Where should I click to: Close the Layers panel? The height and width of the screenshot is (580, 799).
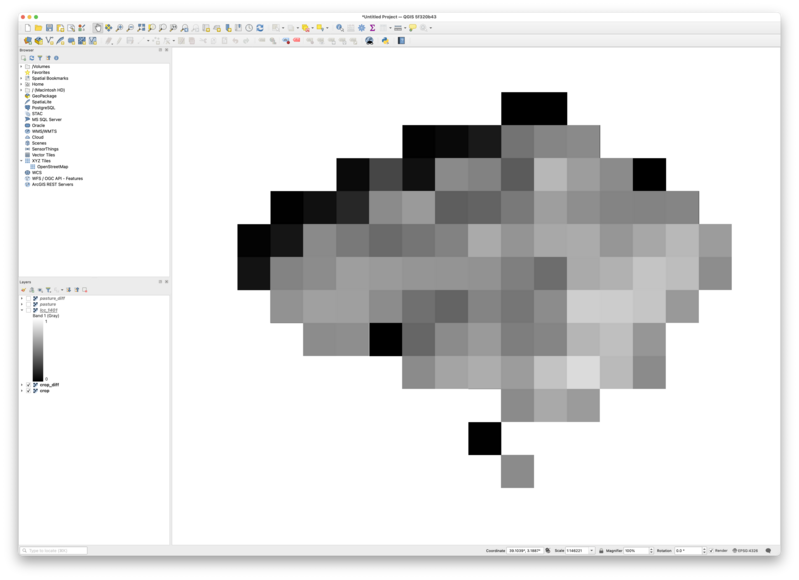[x=167, y=281]
